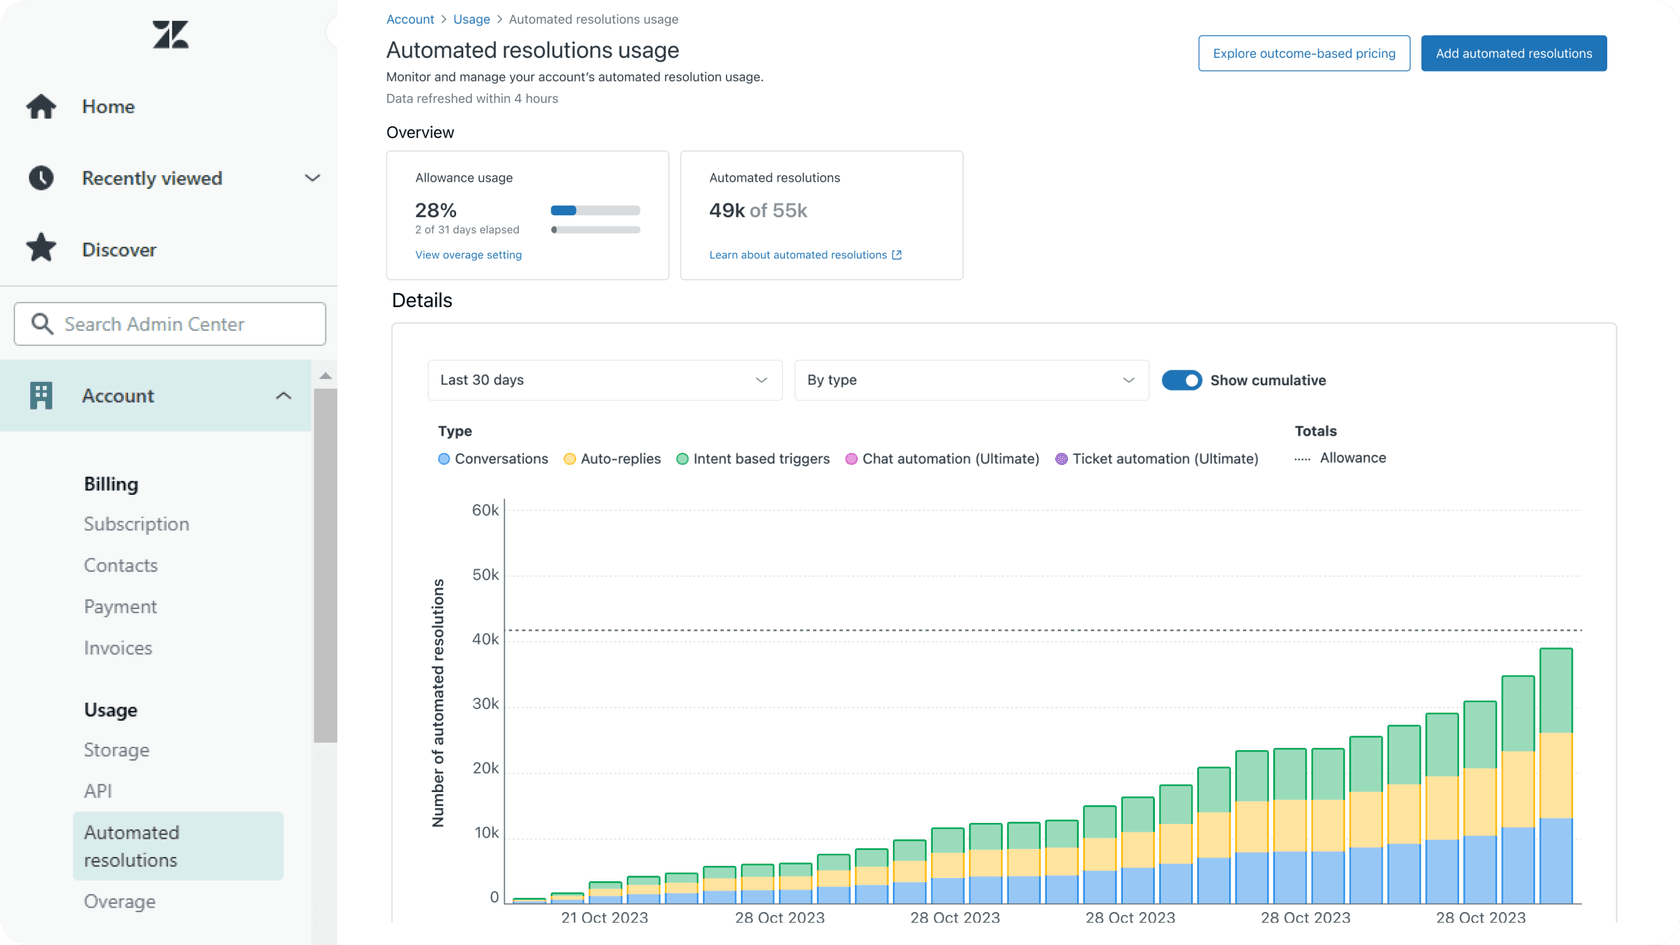Click the Discover star icon
Screen dimensions: 1680x945
tap(41, 249)
